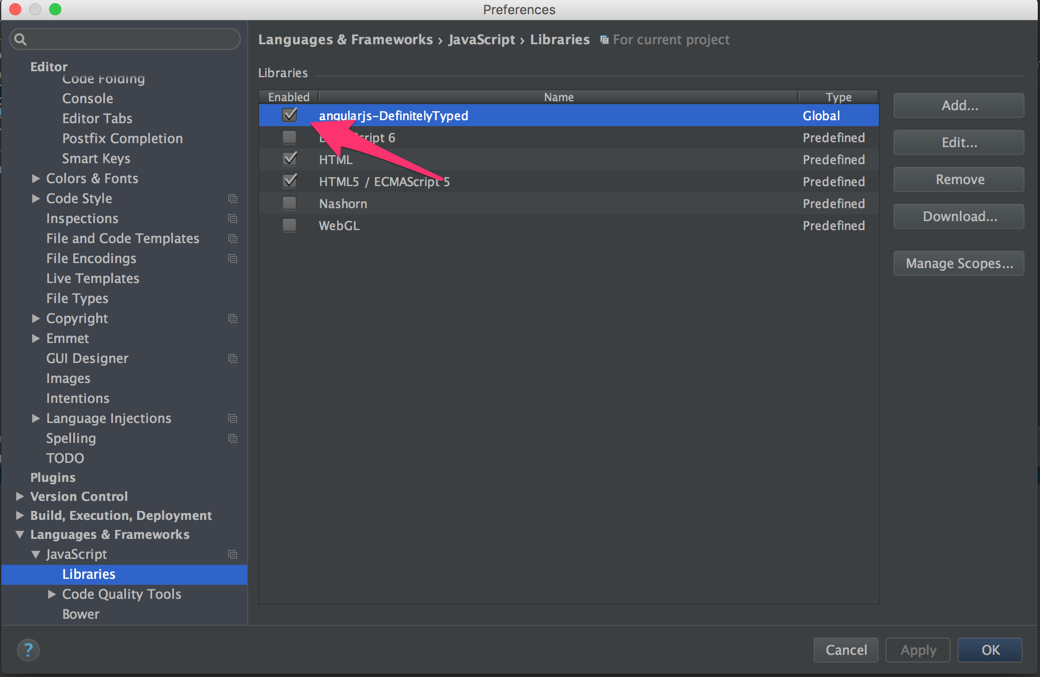Image resolution: width=1040 pixels, height=677 pixels.
Task: Open Manage Scopes... dialog
Action: 959,263
